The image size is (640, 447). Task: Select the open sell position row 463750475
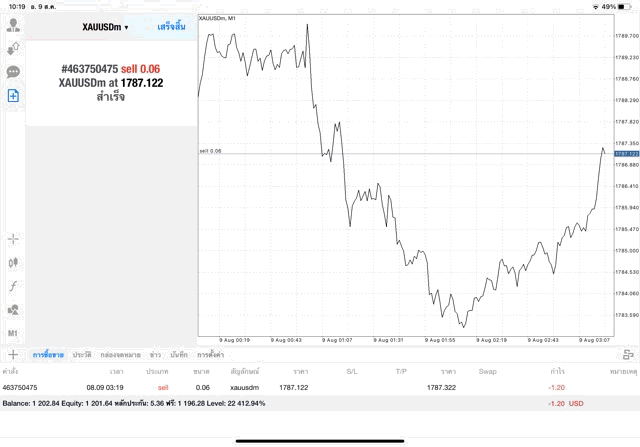pos(300,387)
